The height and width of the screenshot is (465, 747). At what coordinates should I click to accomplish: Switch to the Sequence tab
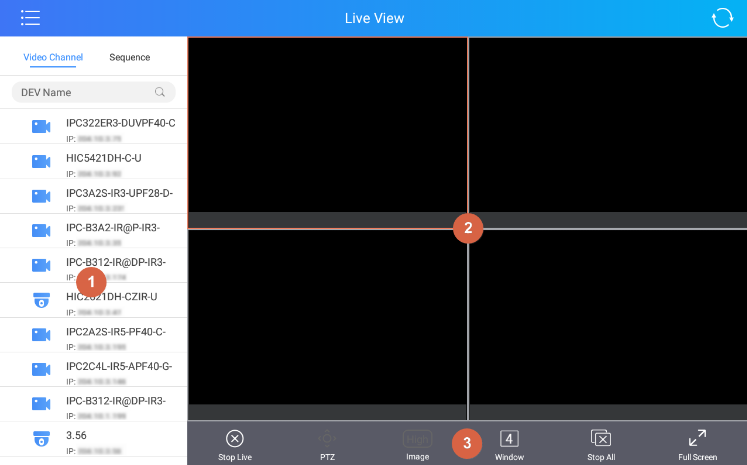(130, 57)
